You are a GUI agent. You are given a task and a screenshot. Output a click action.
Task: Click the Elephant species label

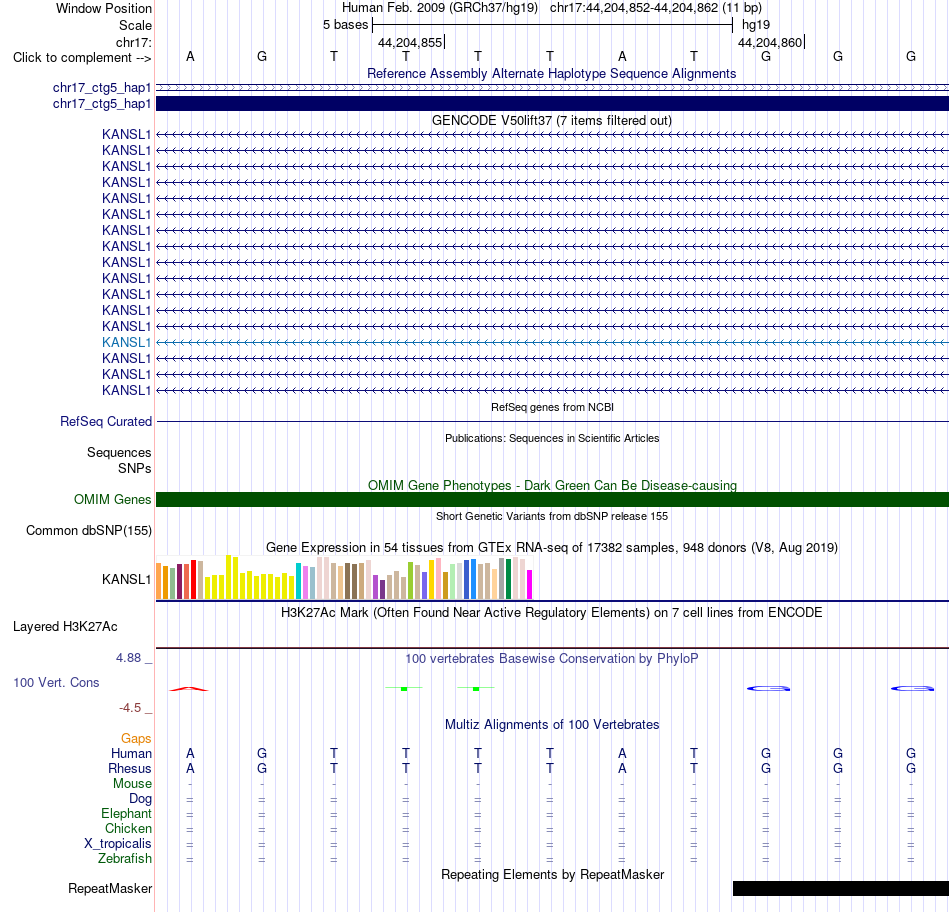(x=126, y=813)
